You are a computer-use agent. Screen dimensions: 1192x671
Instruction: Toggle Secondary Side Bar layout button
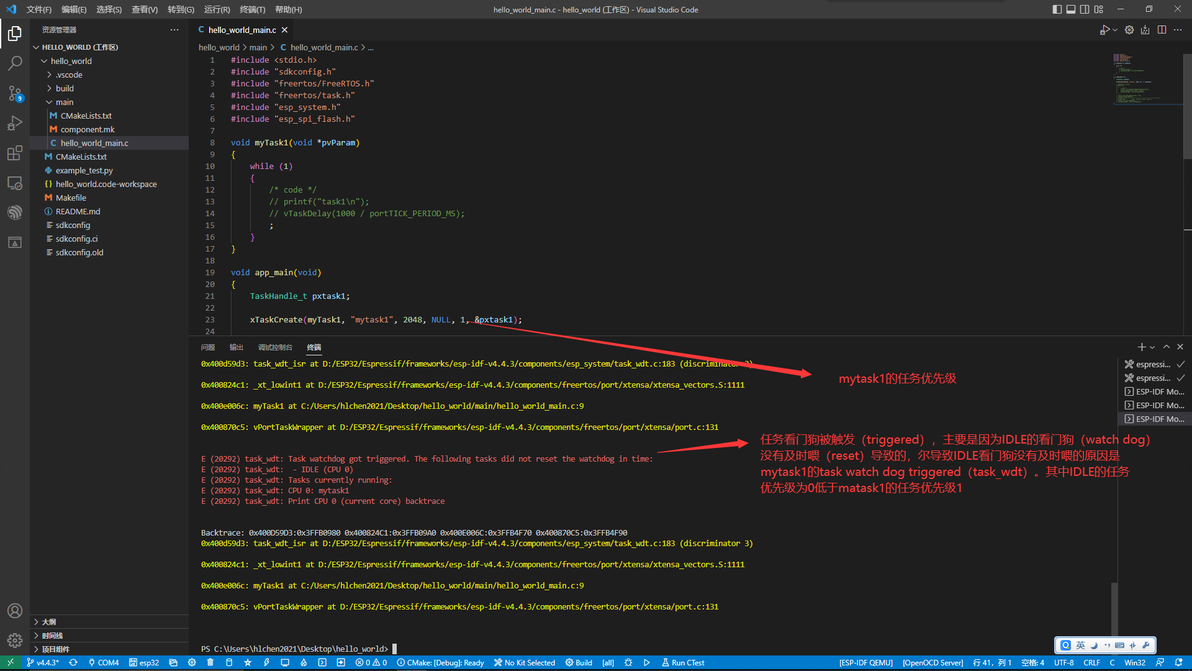pyautogui.click(x=1084, y=9)
